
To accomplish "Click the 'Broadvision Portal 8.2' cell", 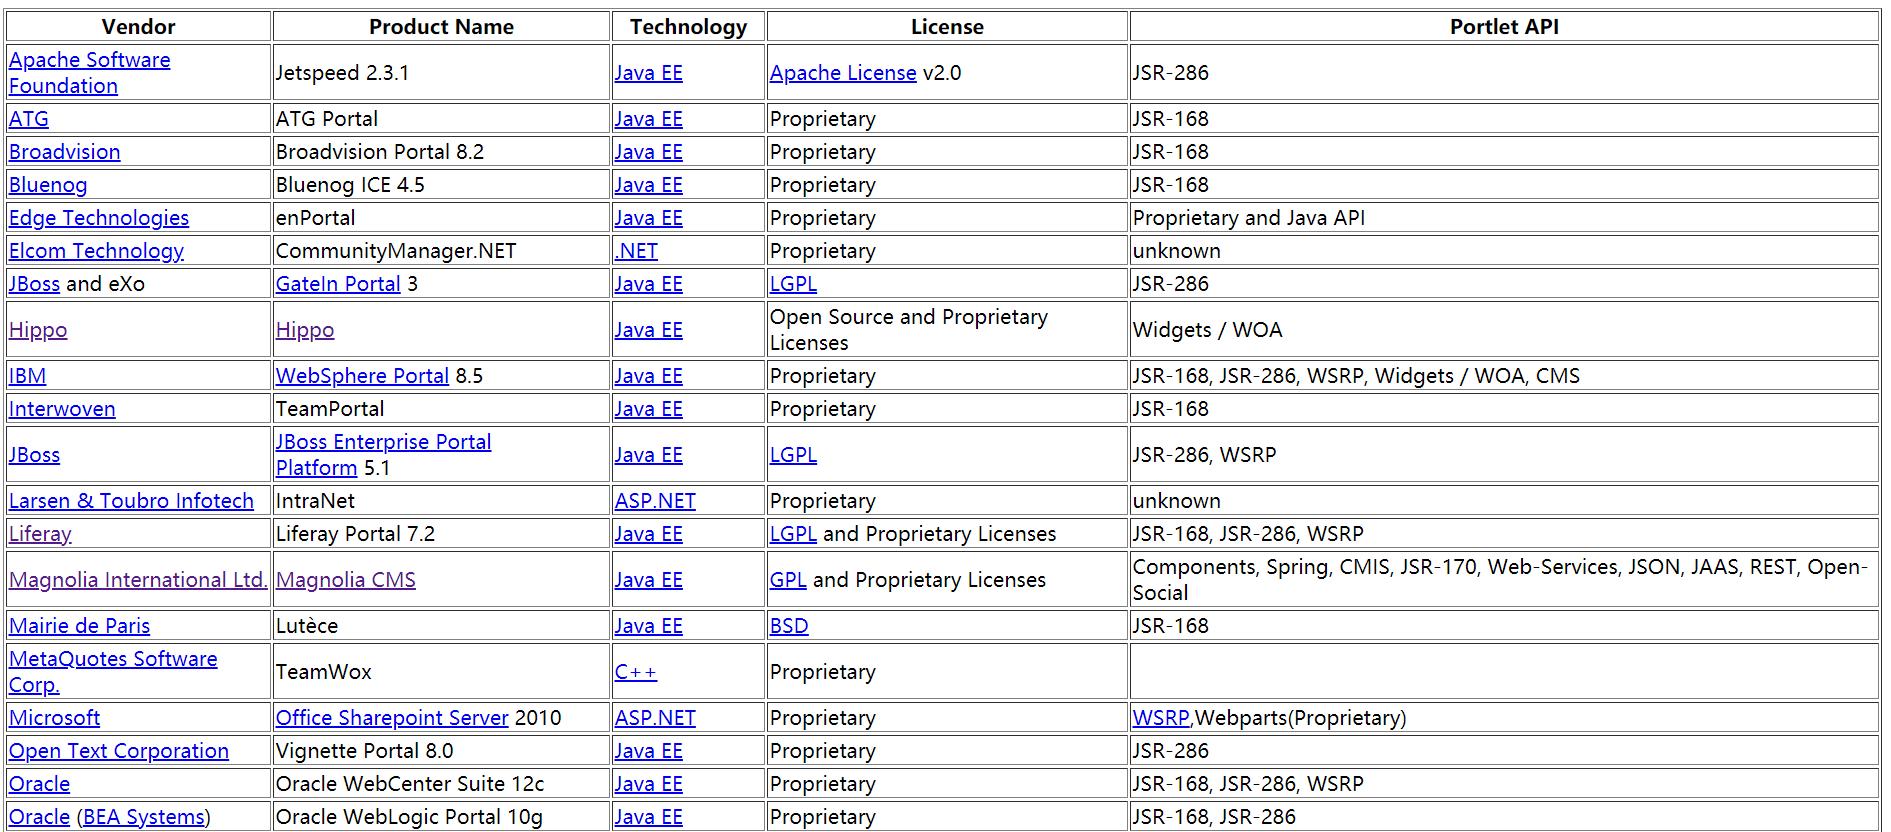I will point(441,152).
